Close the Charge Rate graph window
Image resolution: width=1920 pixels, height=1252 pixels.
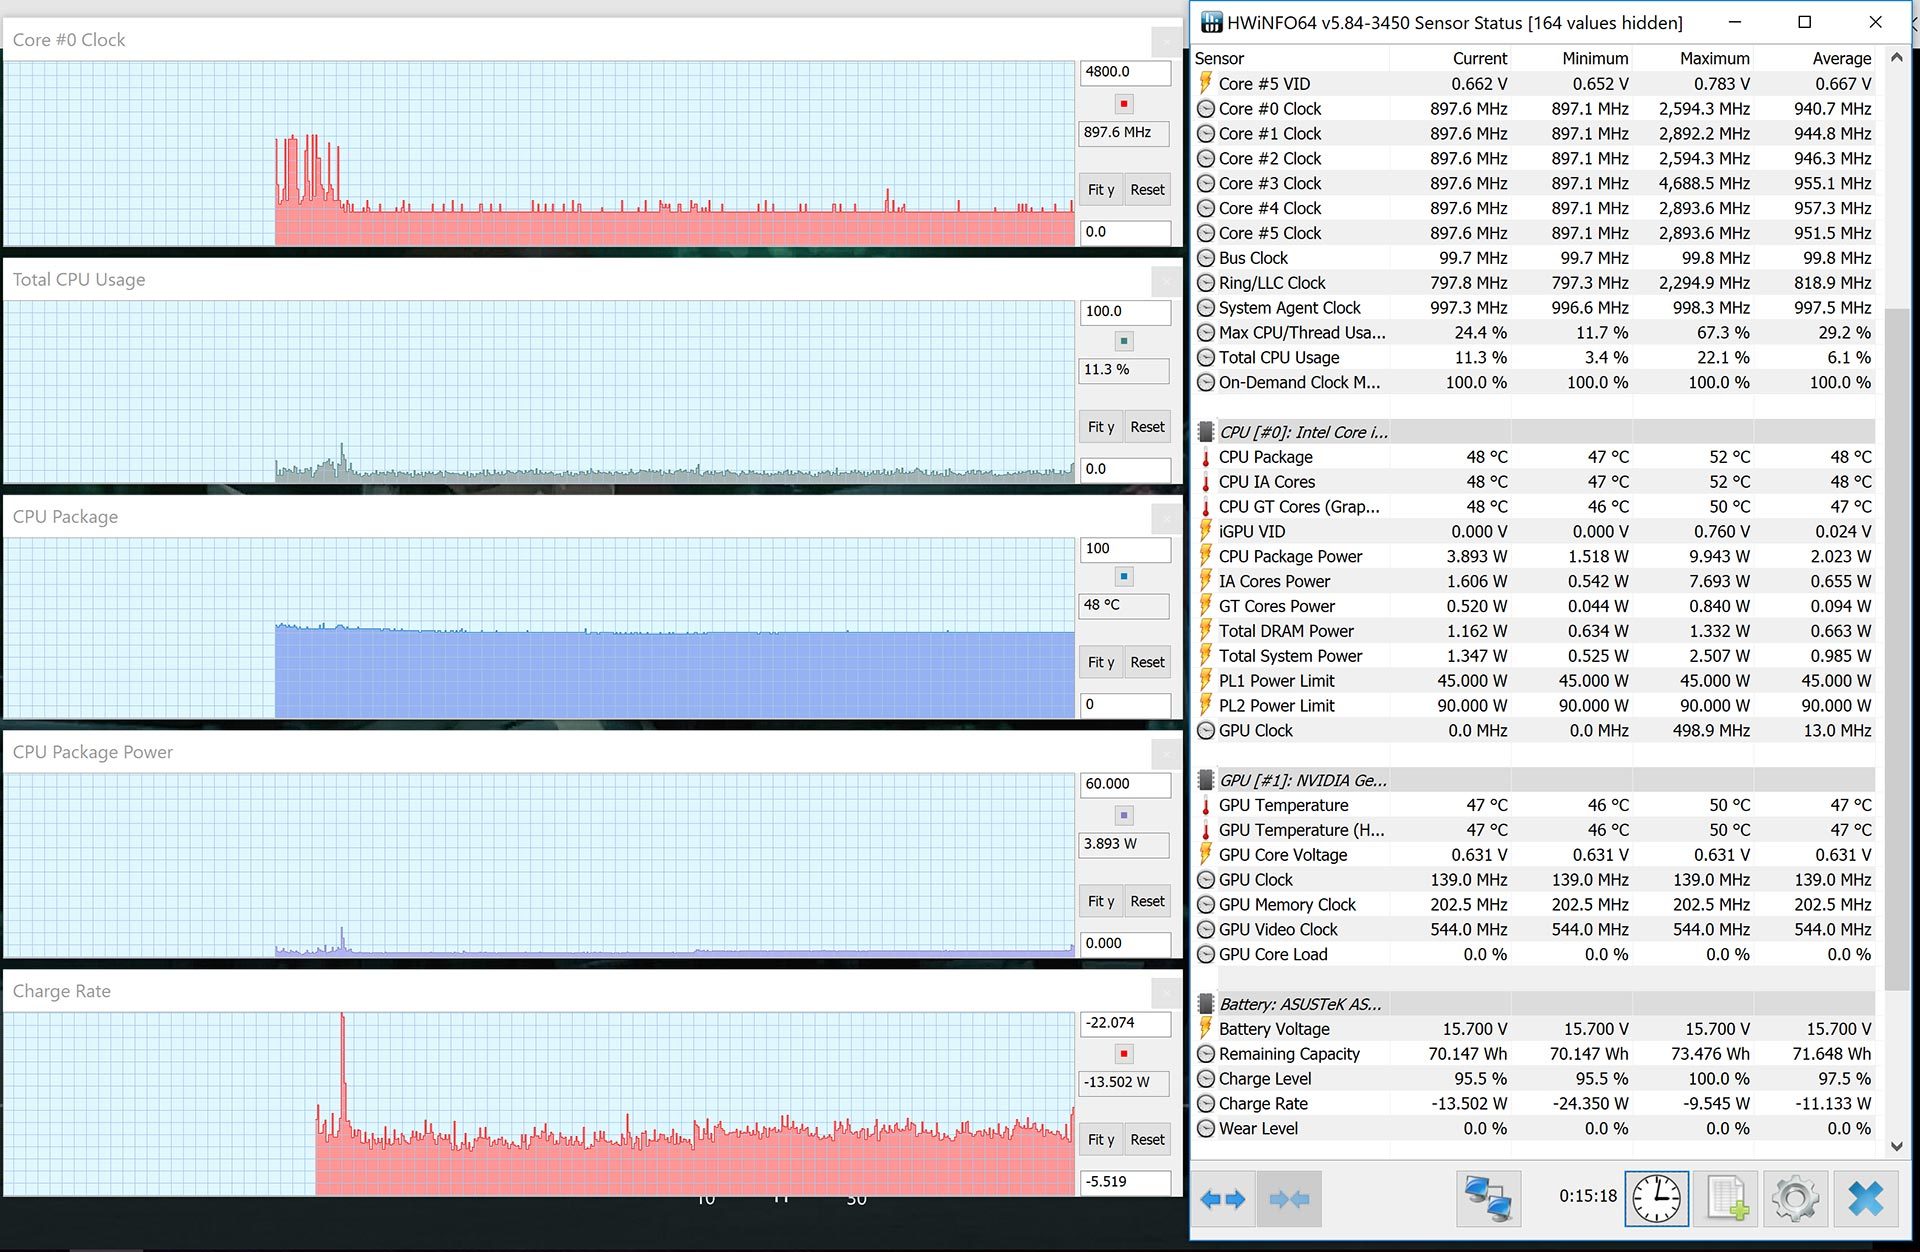click(x=1165, y=992)
